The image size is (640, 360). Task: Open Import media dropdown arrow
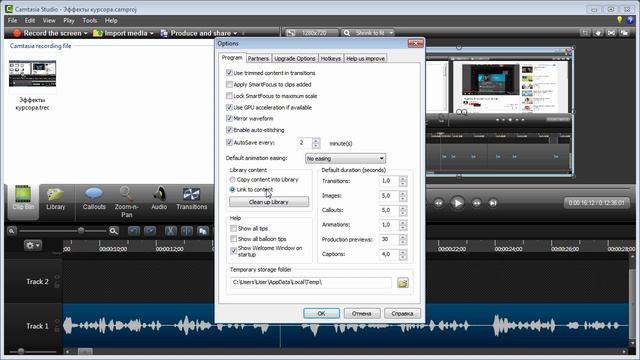(x=151, y=33)
